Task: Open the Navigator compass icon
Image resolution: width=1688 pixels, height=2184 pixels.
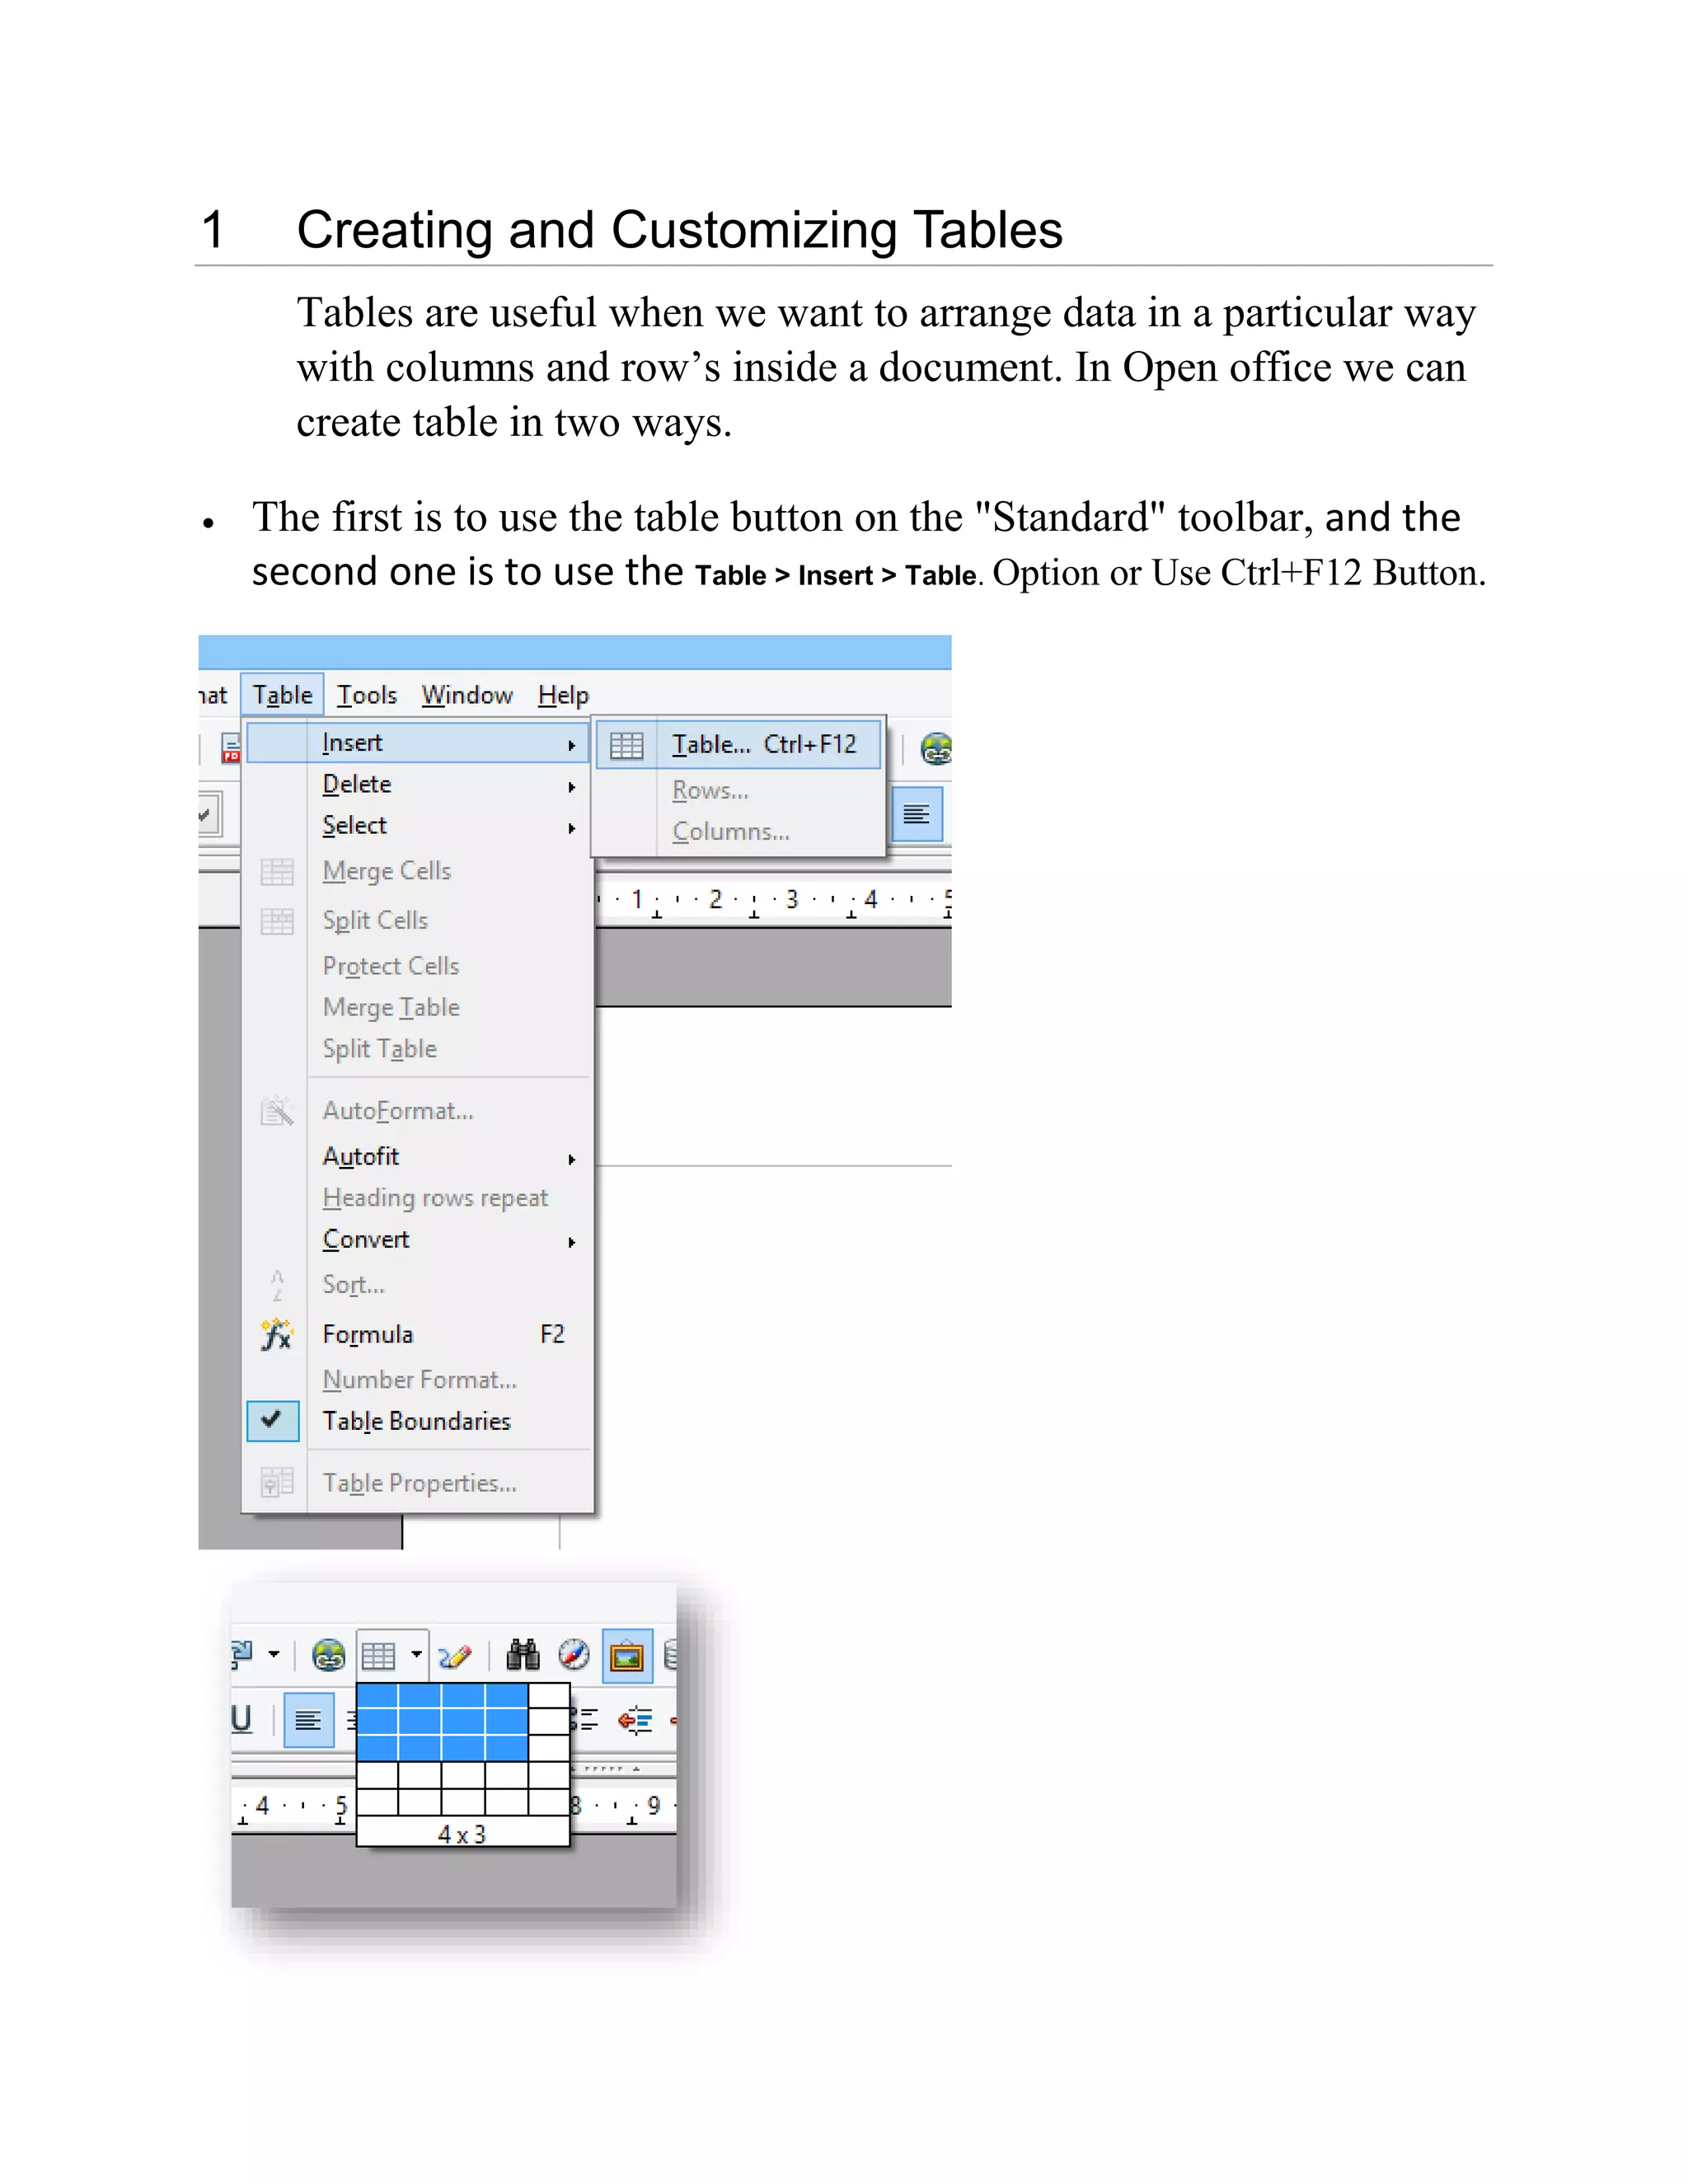Action: [574, 1655]
